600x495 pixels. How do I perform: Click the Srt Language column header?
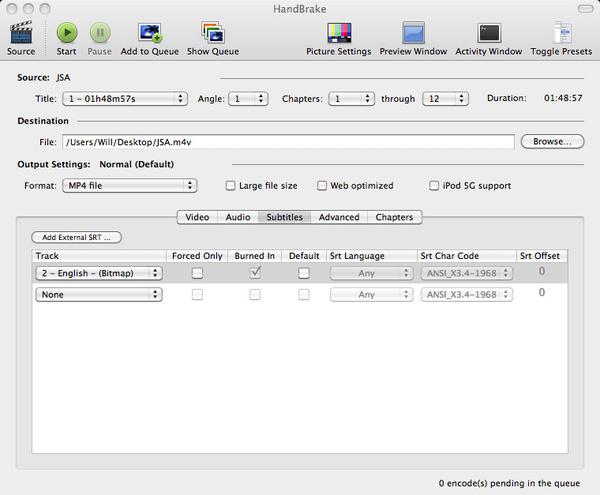[372, 256]
